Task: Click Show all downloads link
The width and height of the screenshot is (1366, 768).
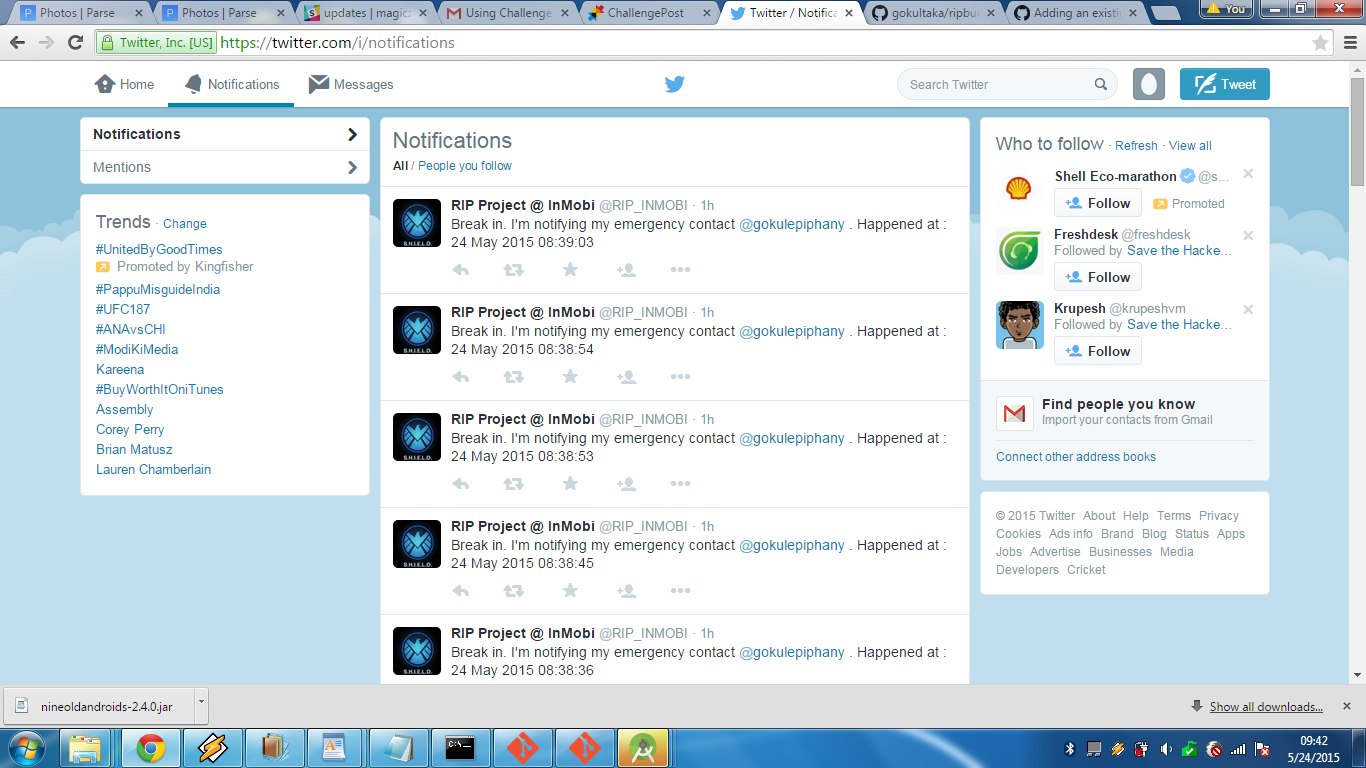Action: [x=1266, y=707]
